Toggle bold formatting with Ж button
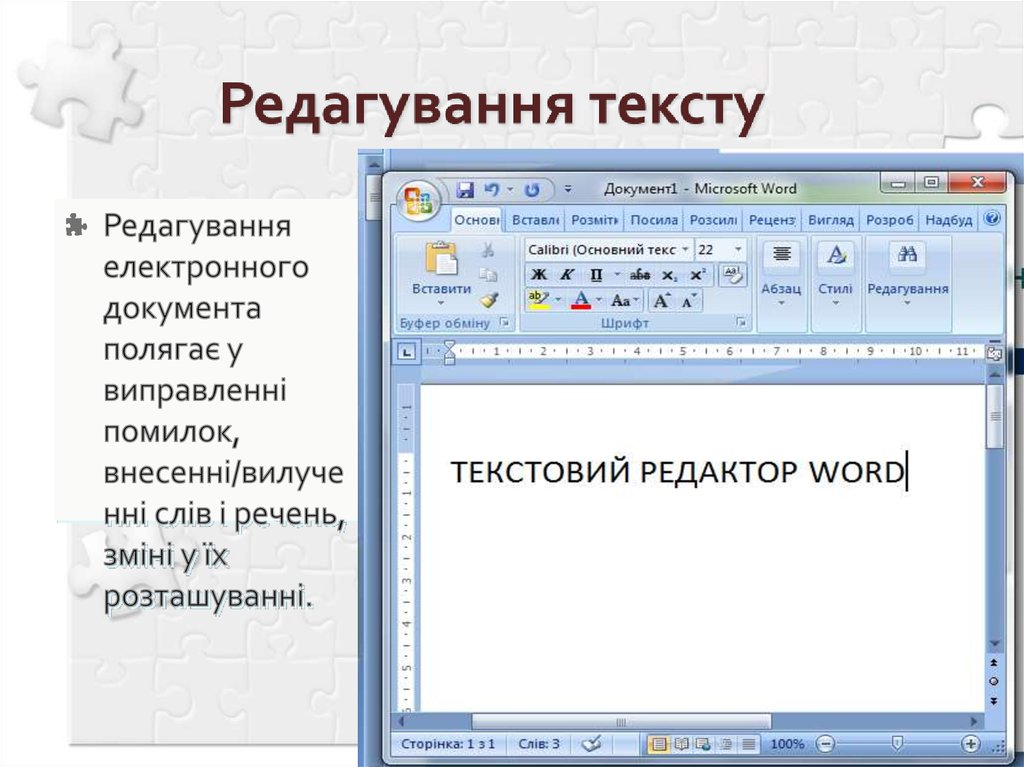Image resolution: width=1024 pixels, height=767 pixels. pyautogui.click(x=540, y=274)
